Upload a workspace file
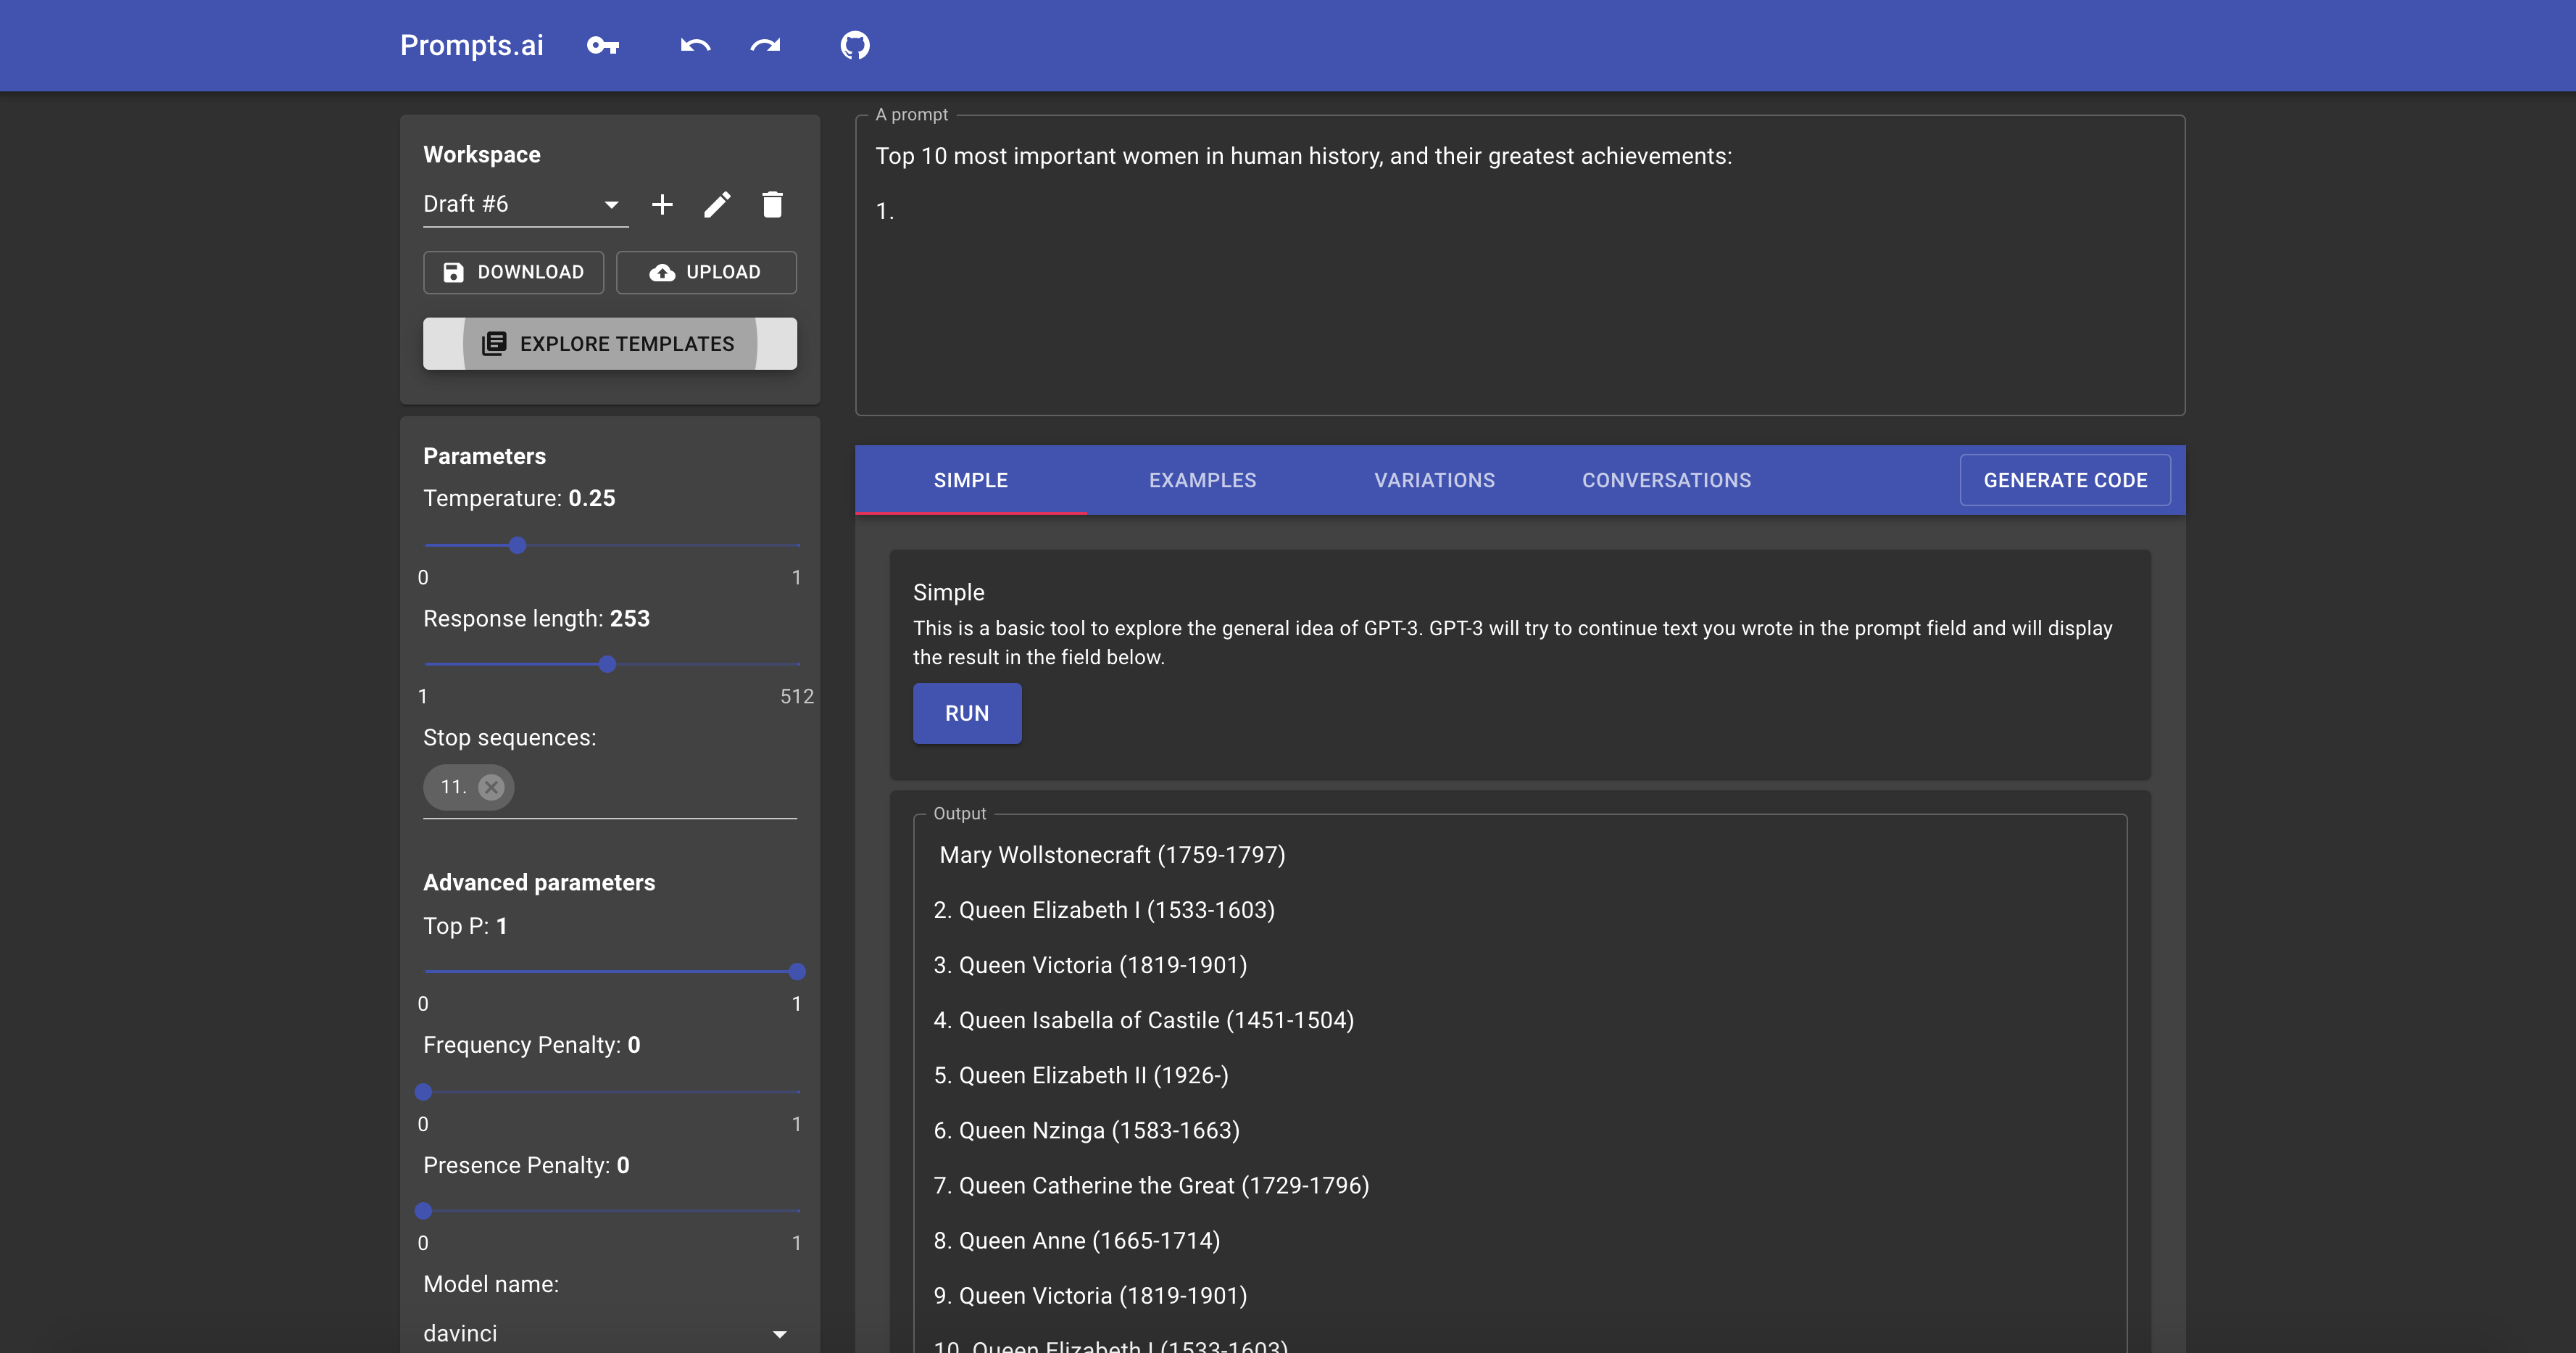 706,272
